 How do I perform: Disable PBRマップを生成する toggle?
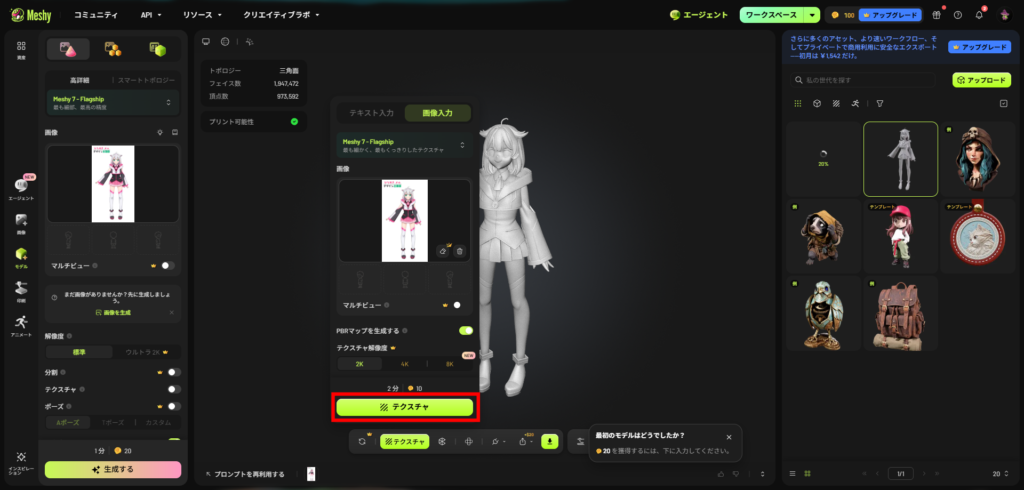pyautogui.click(x=466, y=331)
